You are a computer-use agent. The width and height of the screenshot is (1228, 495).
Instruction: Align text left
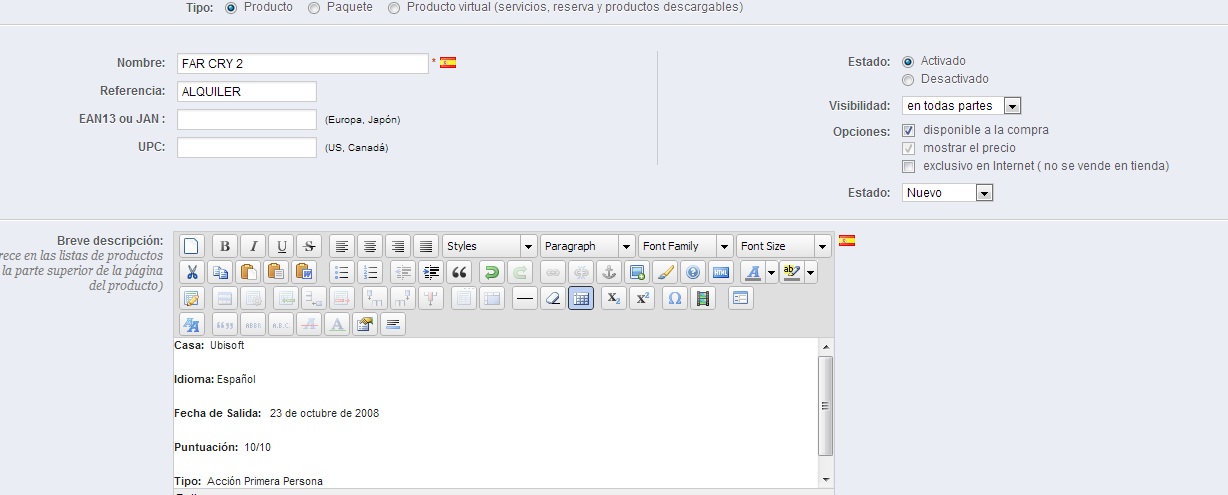coord(342,246)
